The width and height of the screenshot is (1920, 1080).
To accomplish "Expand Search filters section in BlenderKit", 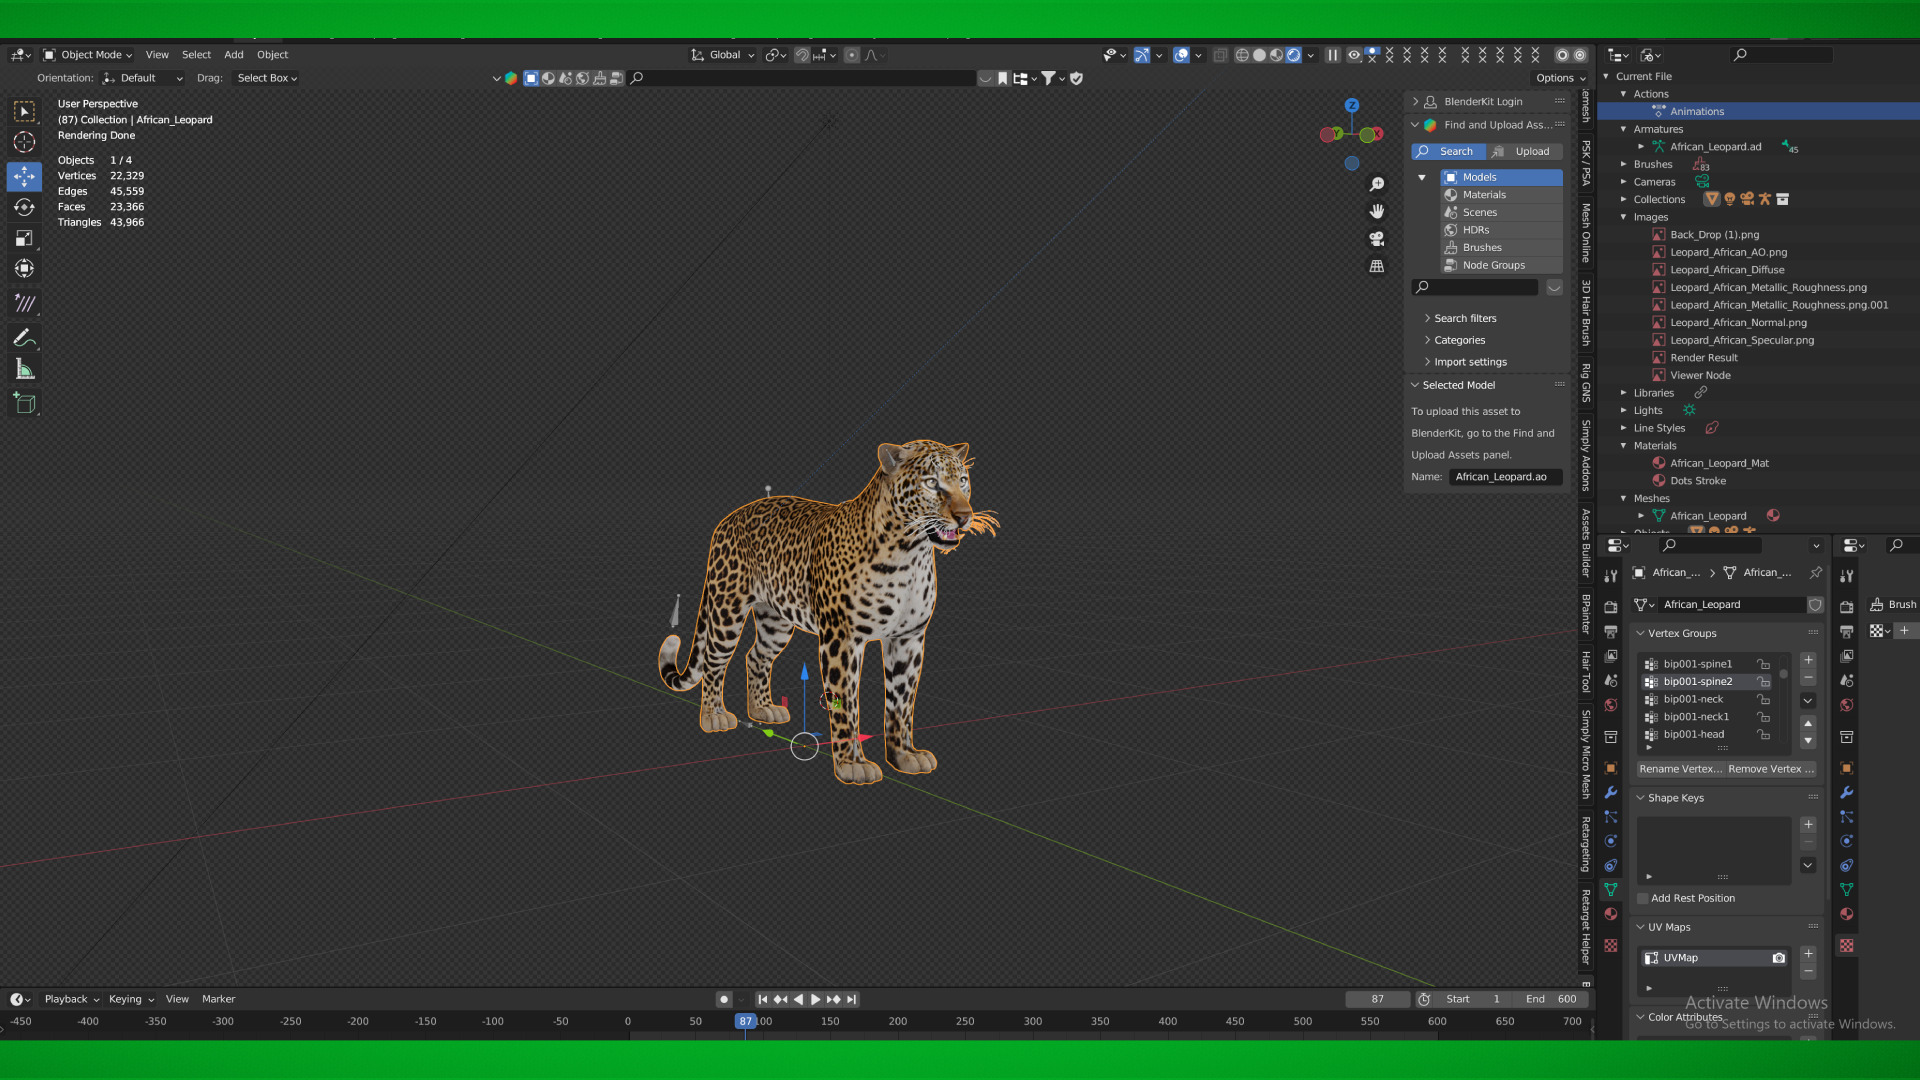I will [x=1465, y=318].
